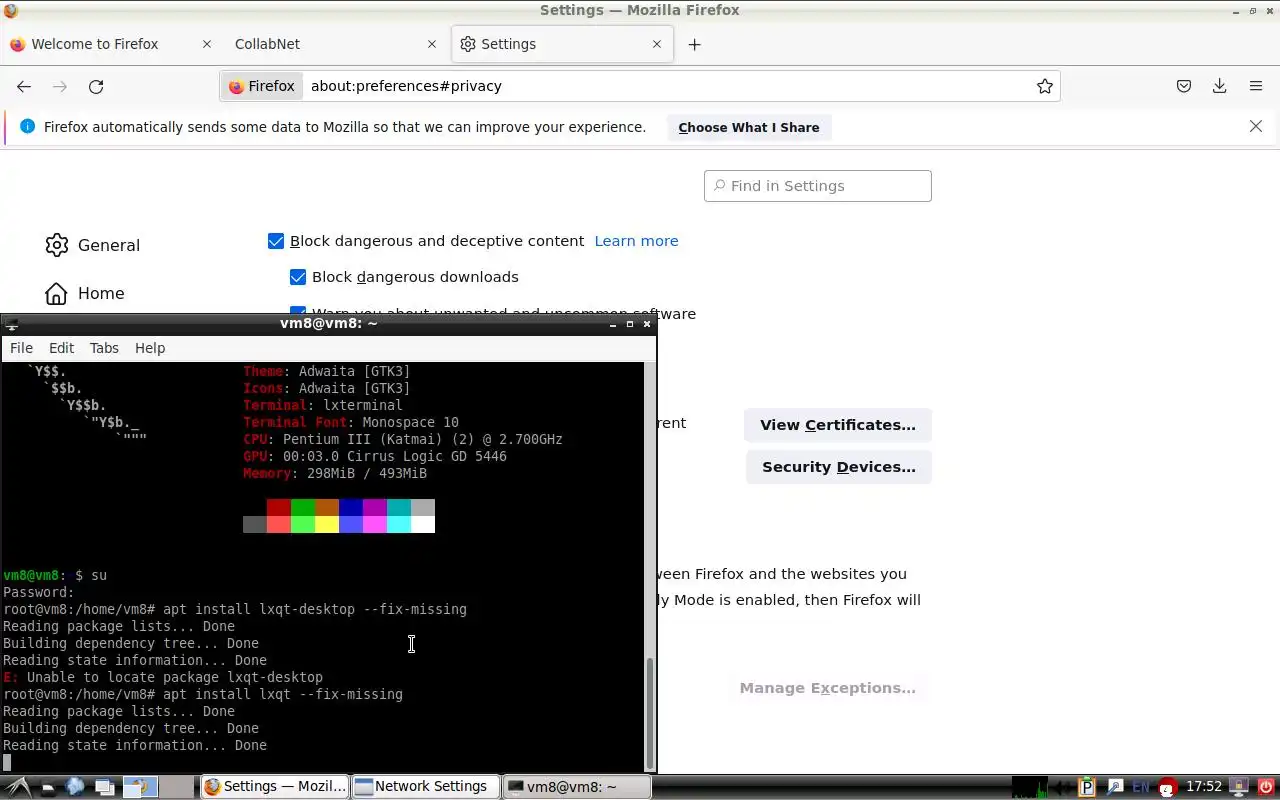The image size is (1280, 800).
Task: Click the red update notifier tray icon
Action: 1167,787
